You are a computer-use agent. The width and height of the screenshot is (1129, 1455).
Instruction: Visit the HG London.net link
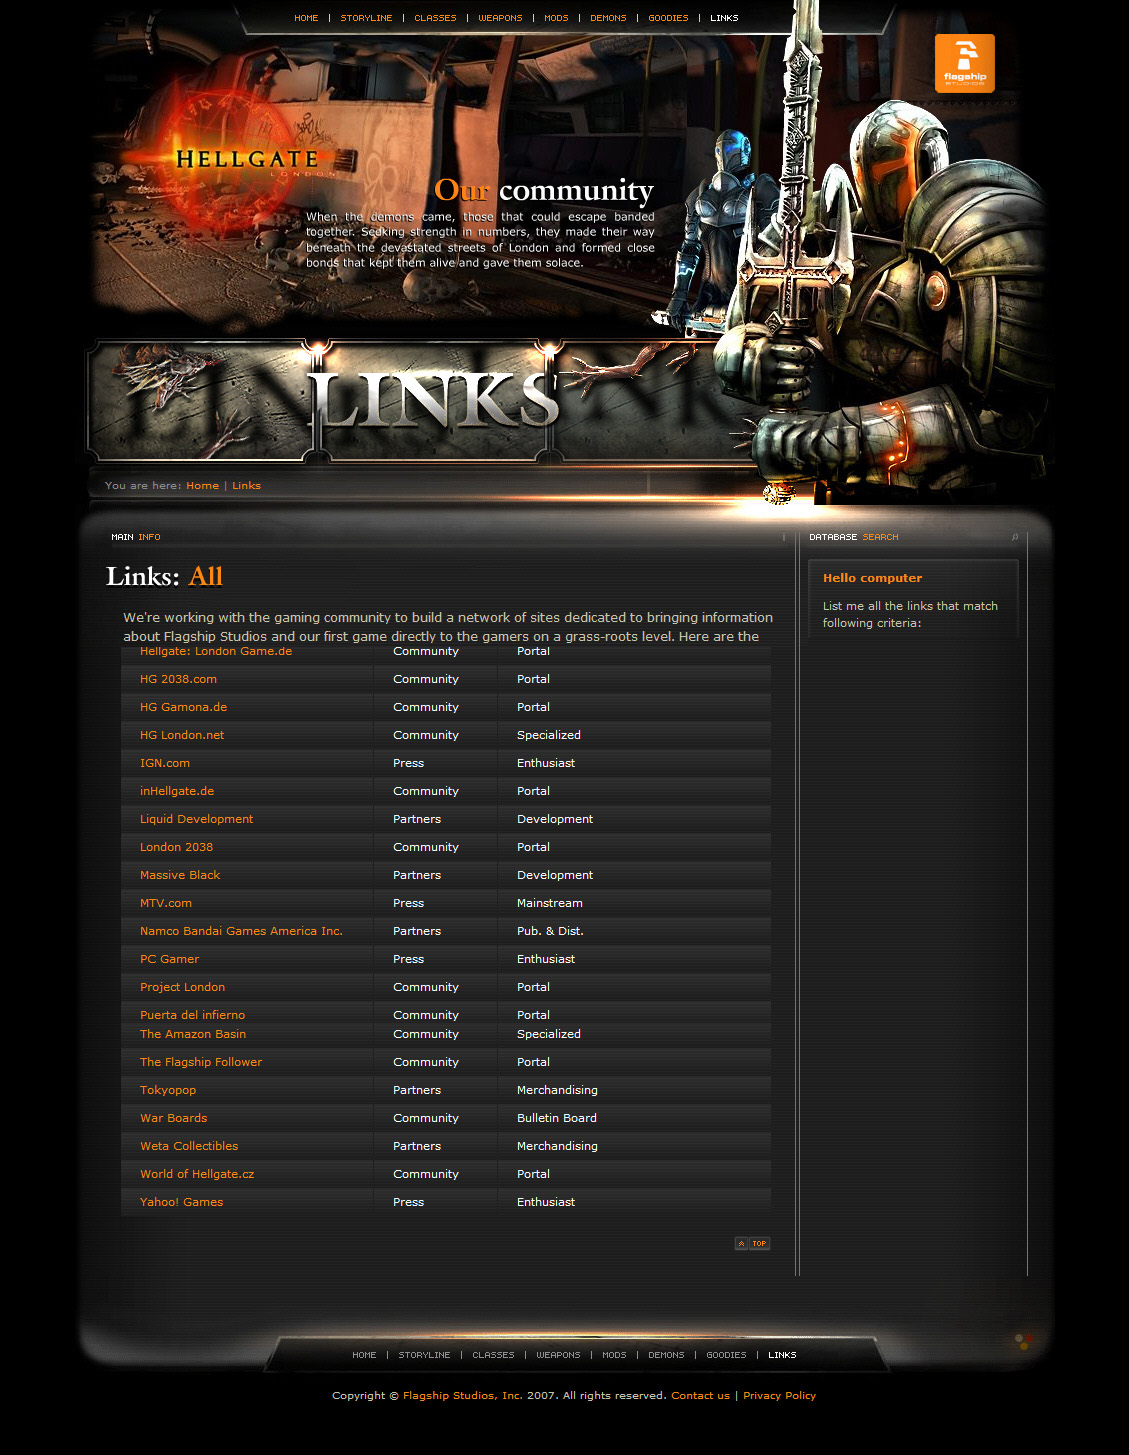click(182, 735)
